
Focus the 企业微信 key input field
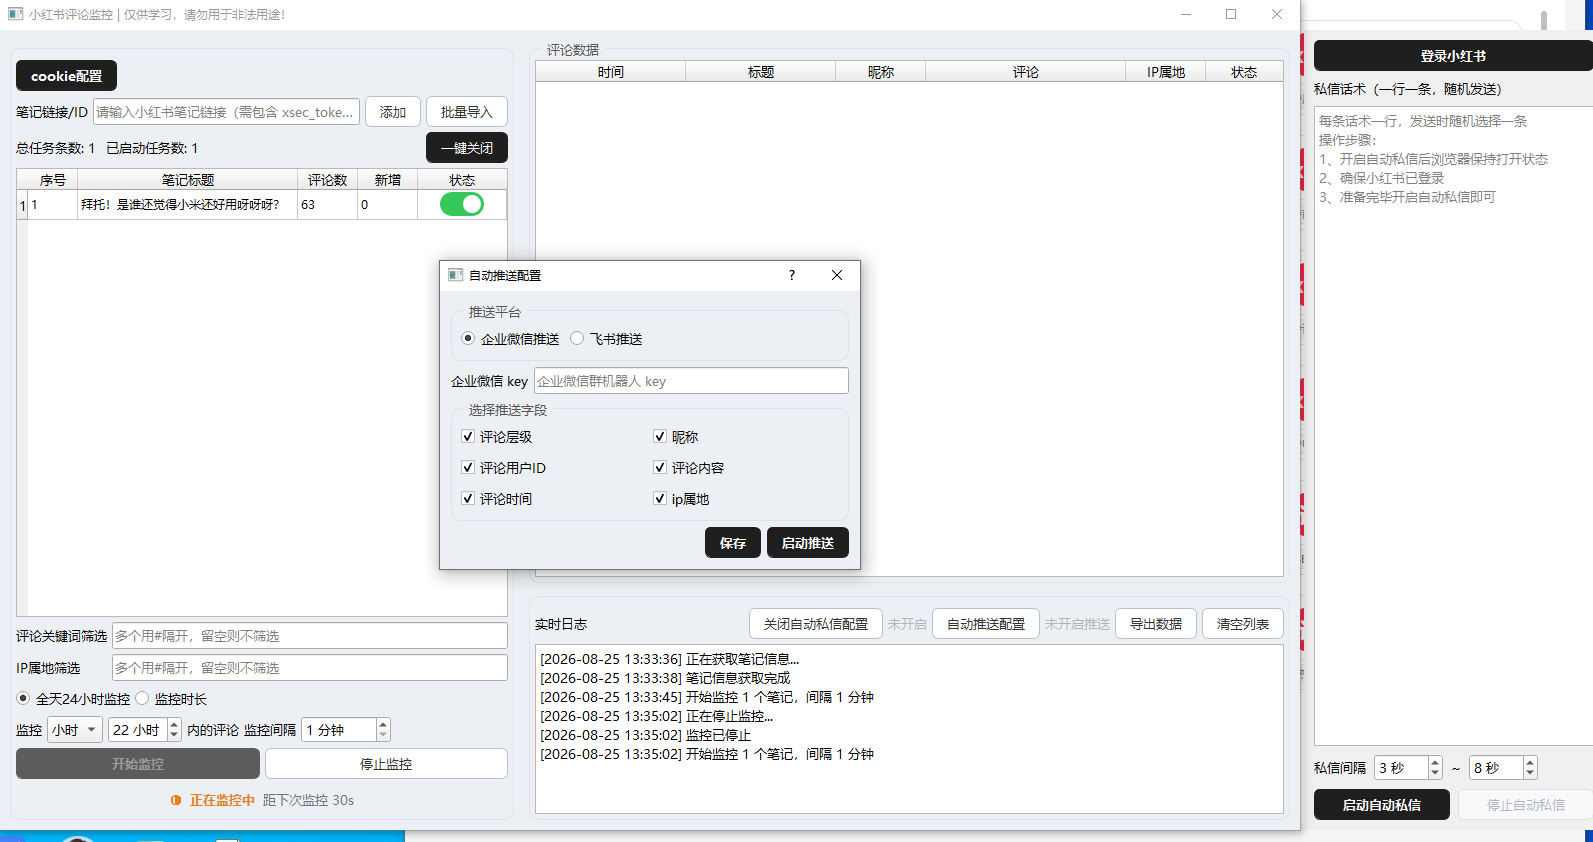point(691,381)
